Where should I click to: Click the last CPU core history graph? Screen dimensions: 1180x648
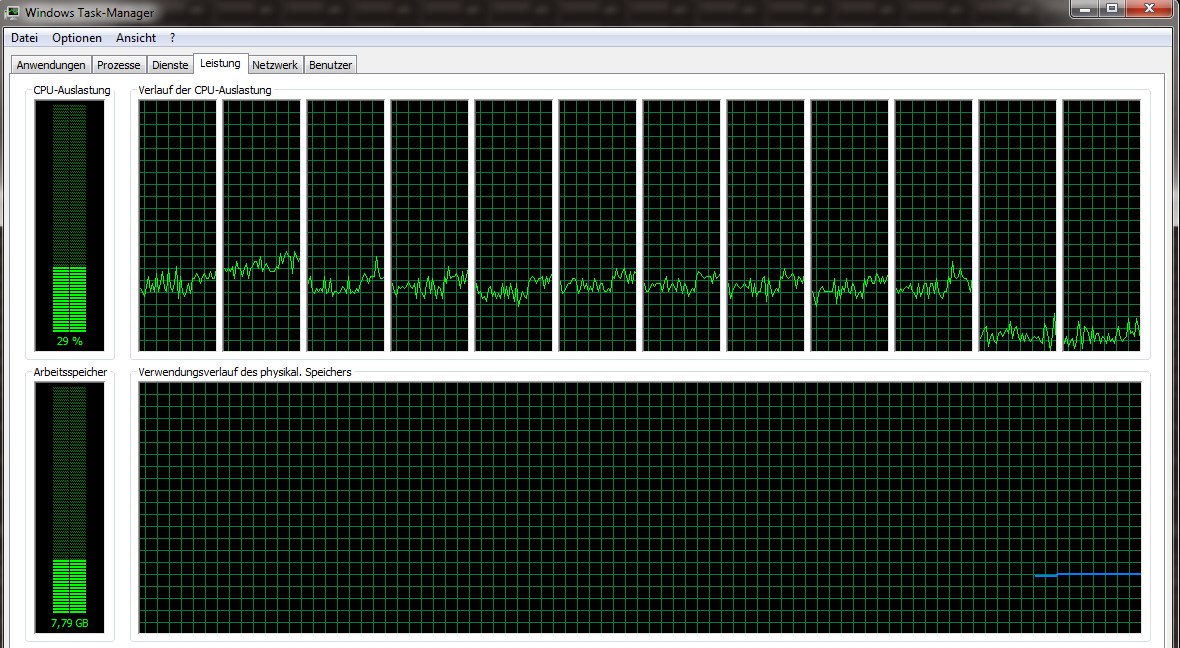[x=1102, y=226]
